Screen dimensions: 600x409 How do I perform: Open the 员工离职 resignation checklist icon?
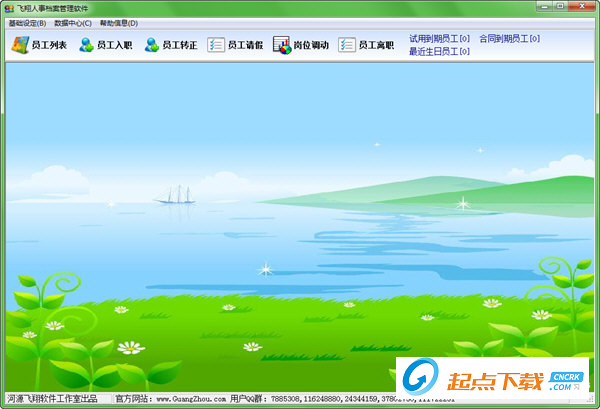347,45
